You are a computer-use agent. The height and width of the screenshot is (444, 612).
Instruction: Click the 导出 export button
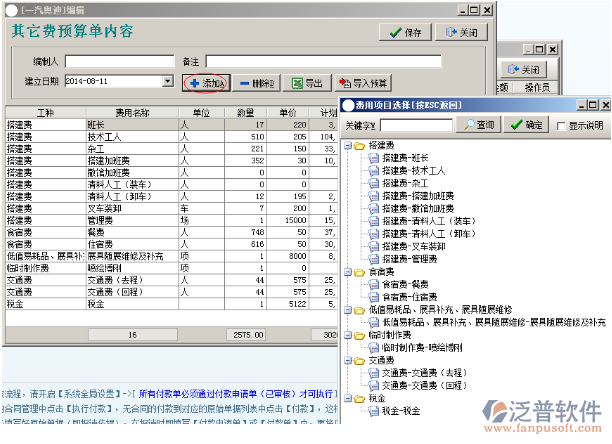coord(307,82)
